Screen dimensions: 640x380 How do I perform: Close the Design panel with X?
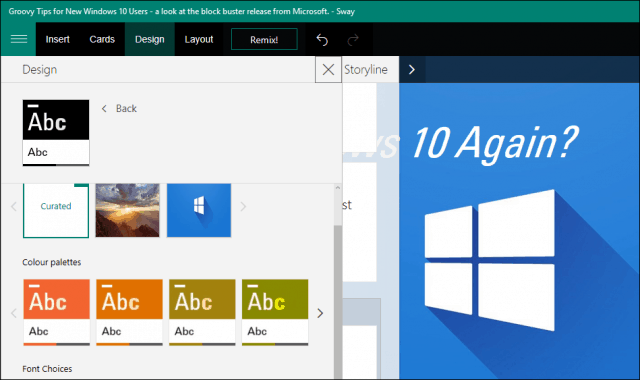(328, 69)
